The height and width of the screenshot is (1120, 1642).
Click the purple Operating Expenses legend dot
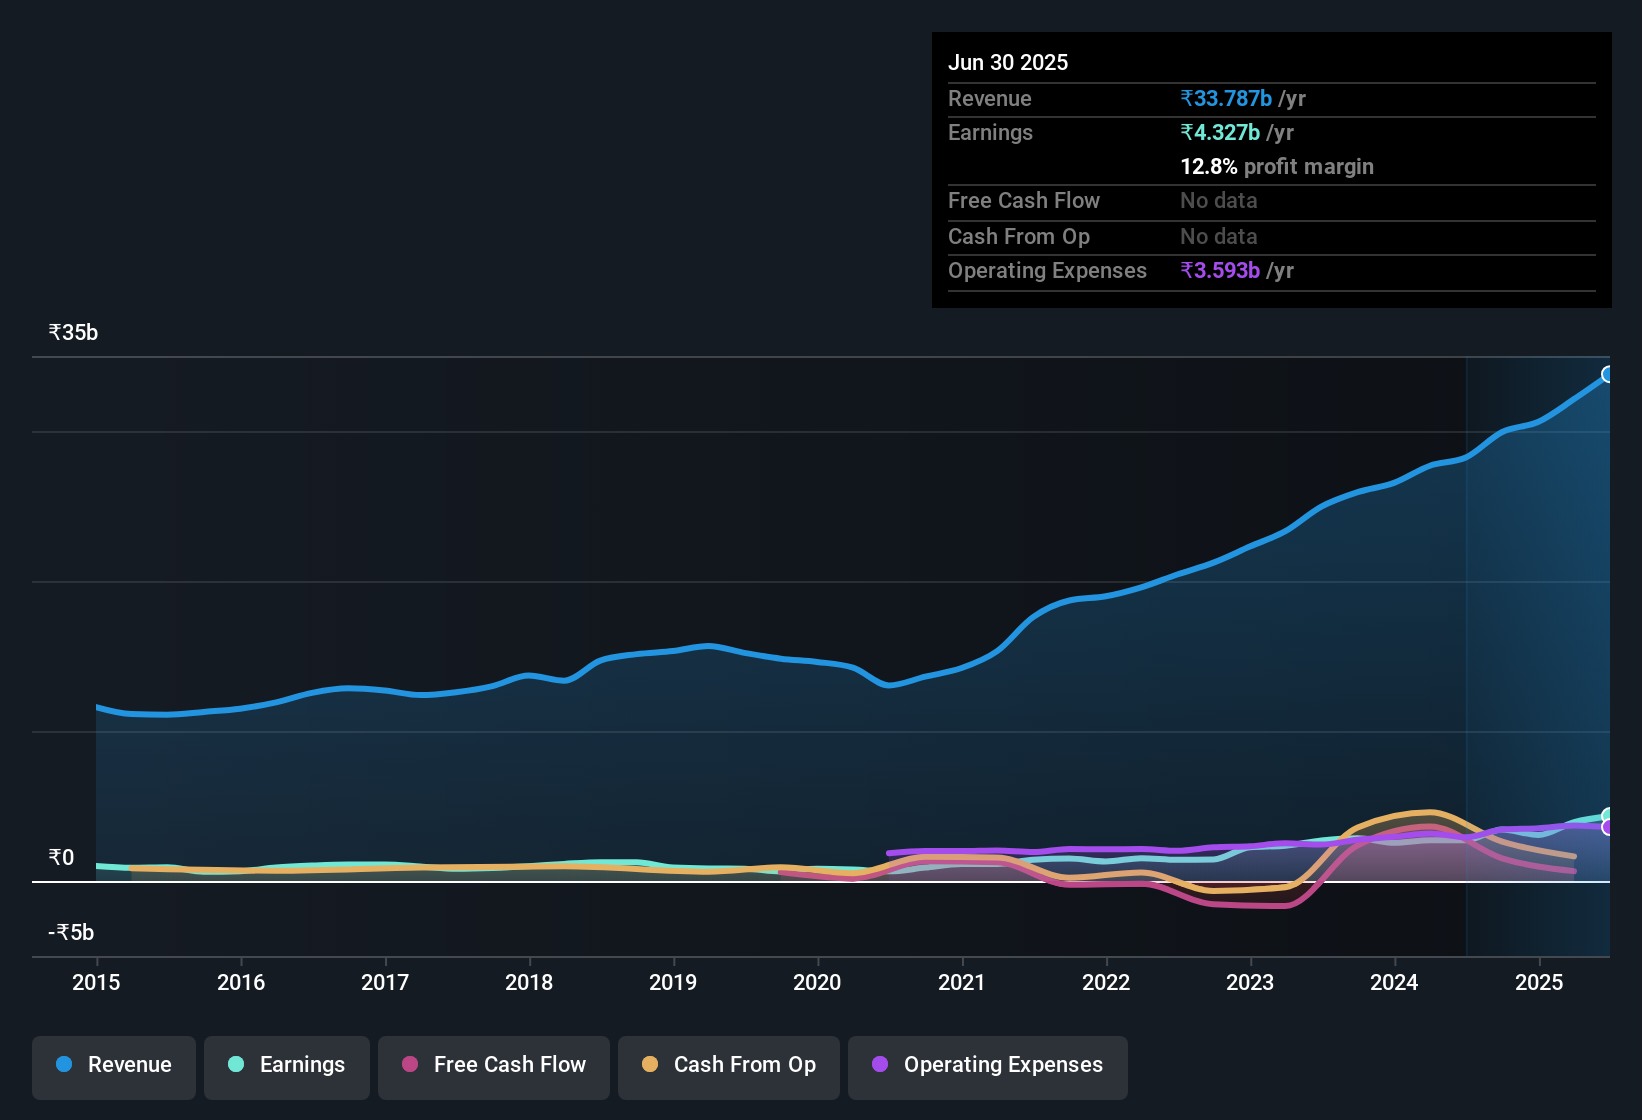880,1064
